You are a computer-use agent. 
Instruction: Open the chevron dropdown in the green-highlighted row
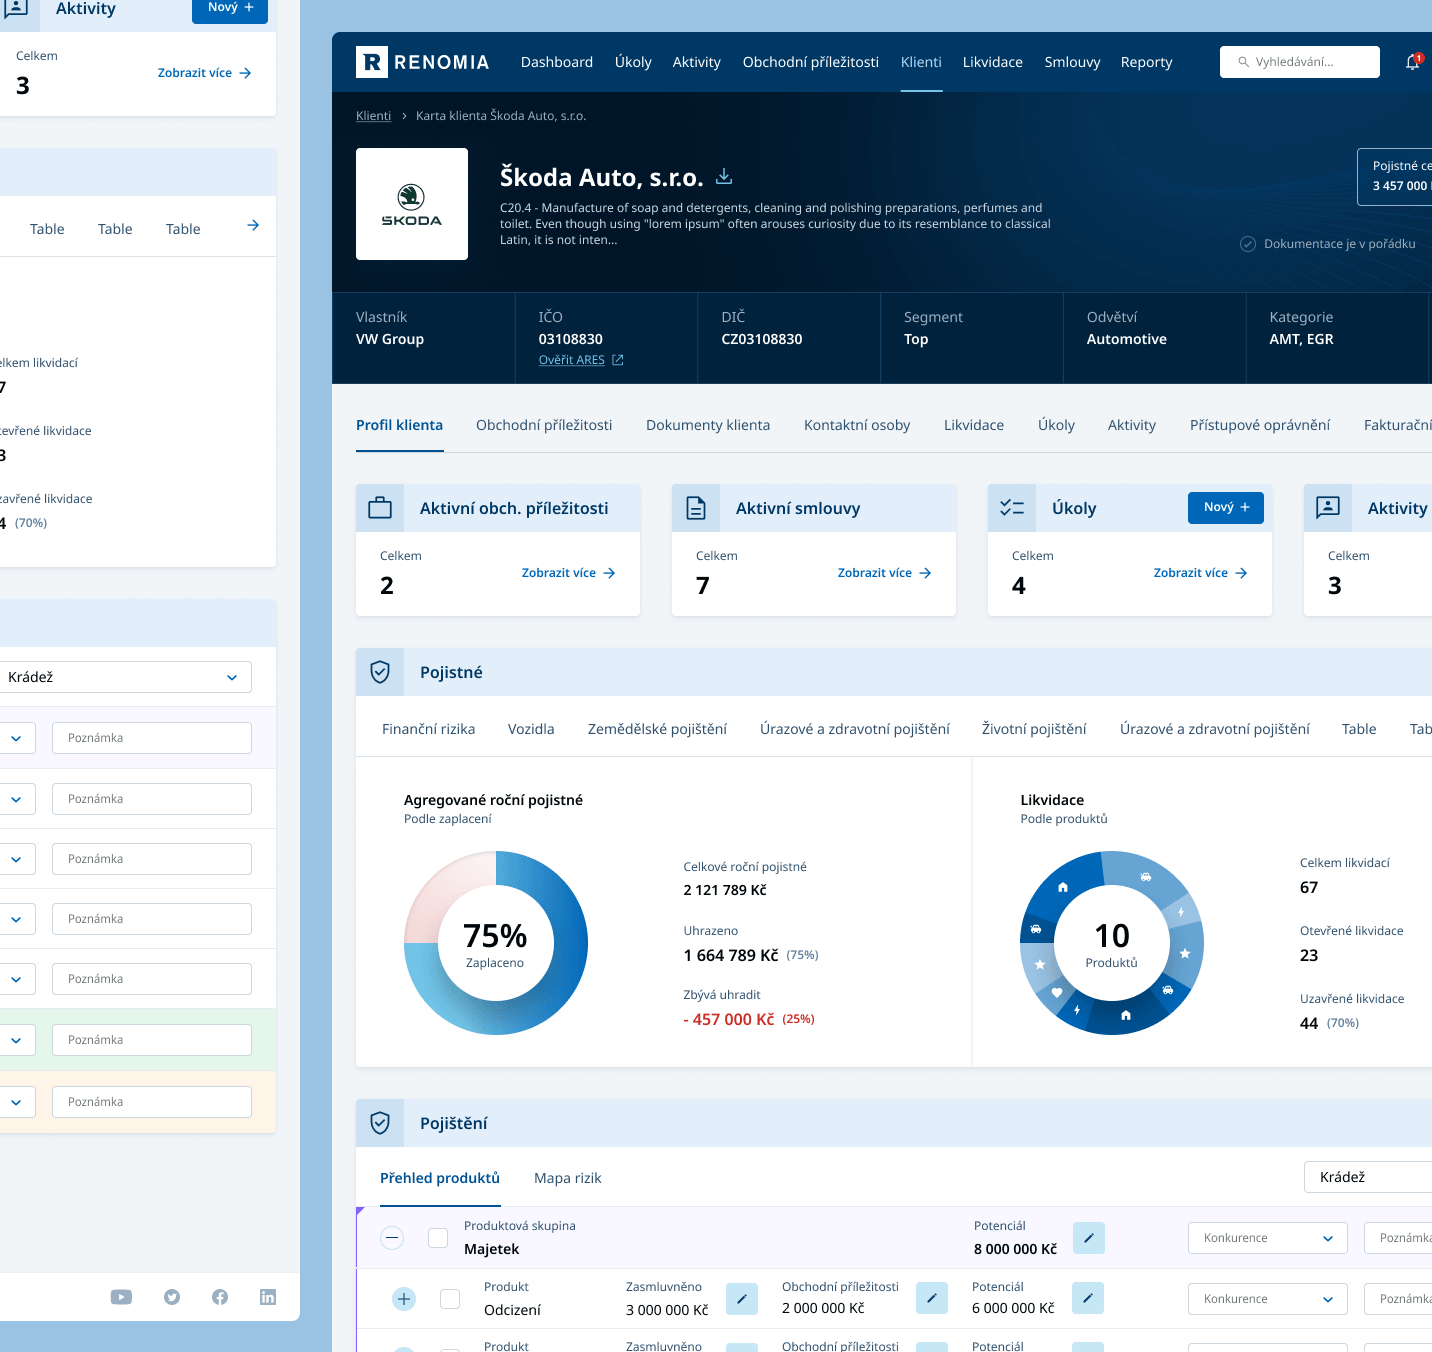[x=17, y=1040]
